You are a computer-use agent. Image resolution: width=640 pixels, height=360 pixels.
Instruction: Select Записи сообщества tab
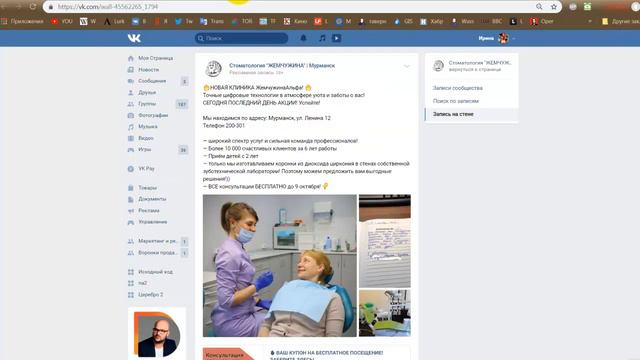click(x=458, y=88)
